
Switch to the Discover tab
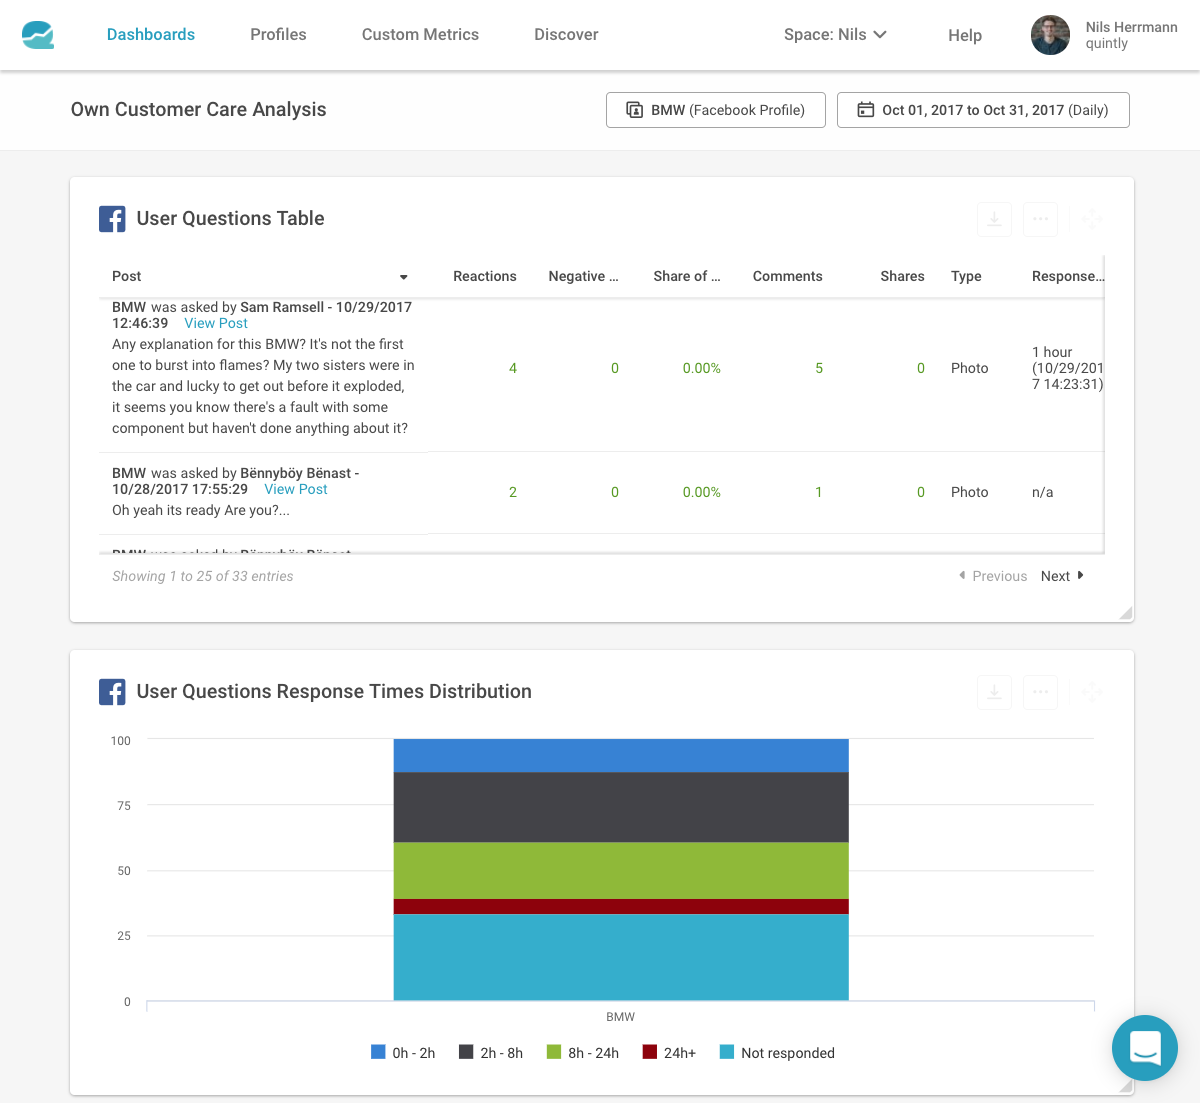coord(566,34)
